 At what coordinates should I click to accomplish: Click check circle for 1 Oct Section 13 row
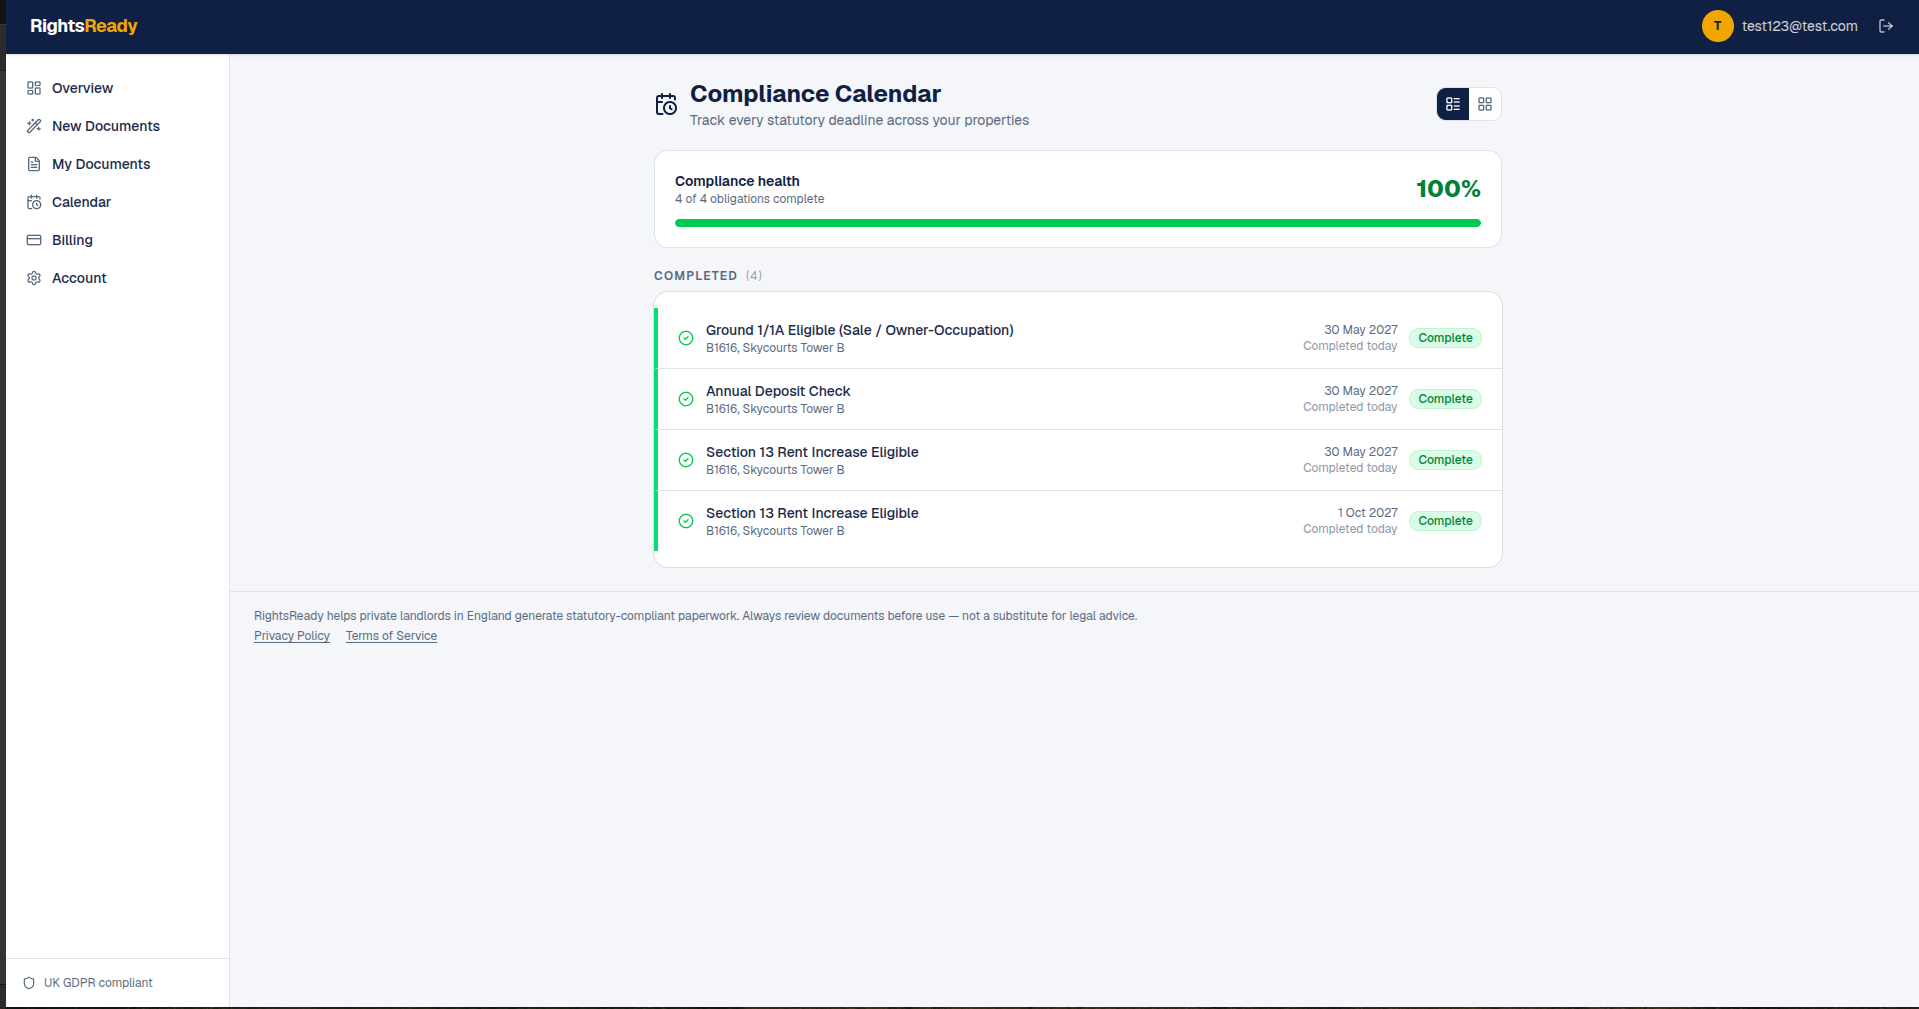[x=686, y=521]
